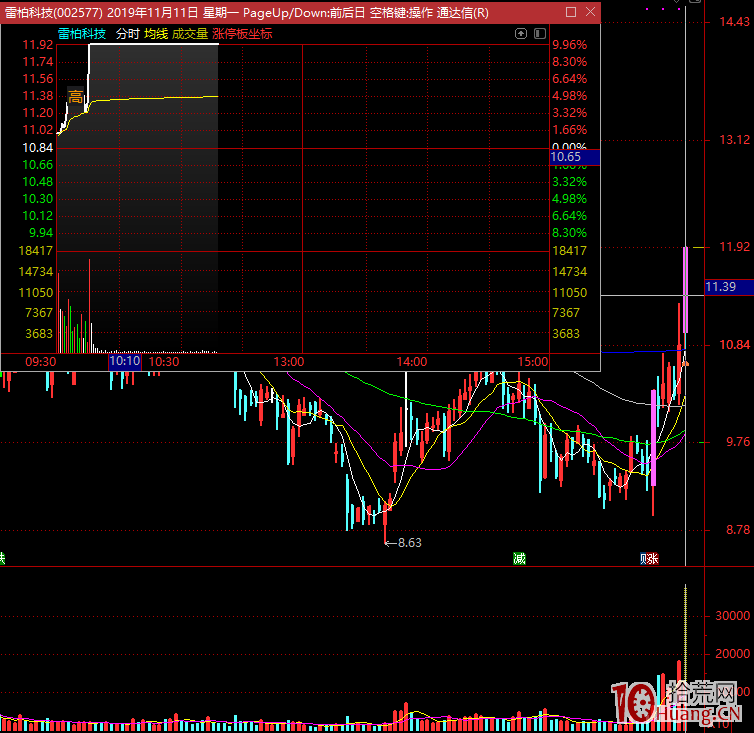Click the 成交量 legend label
This screenshot has height=733, width=754.
[189, 34]
